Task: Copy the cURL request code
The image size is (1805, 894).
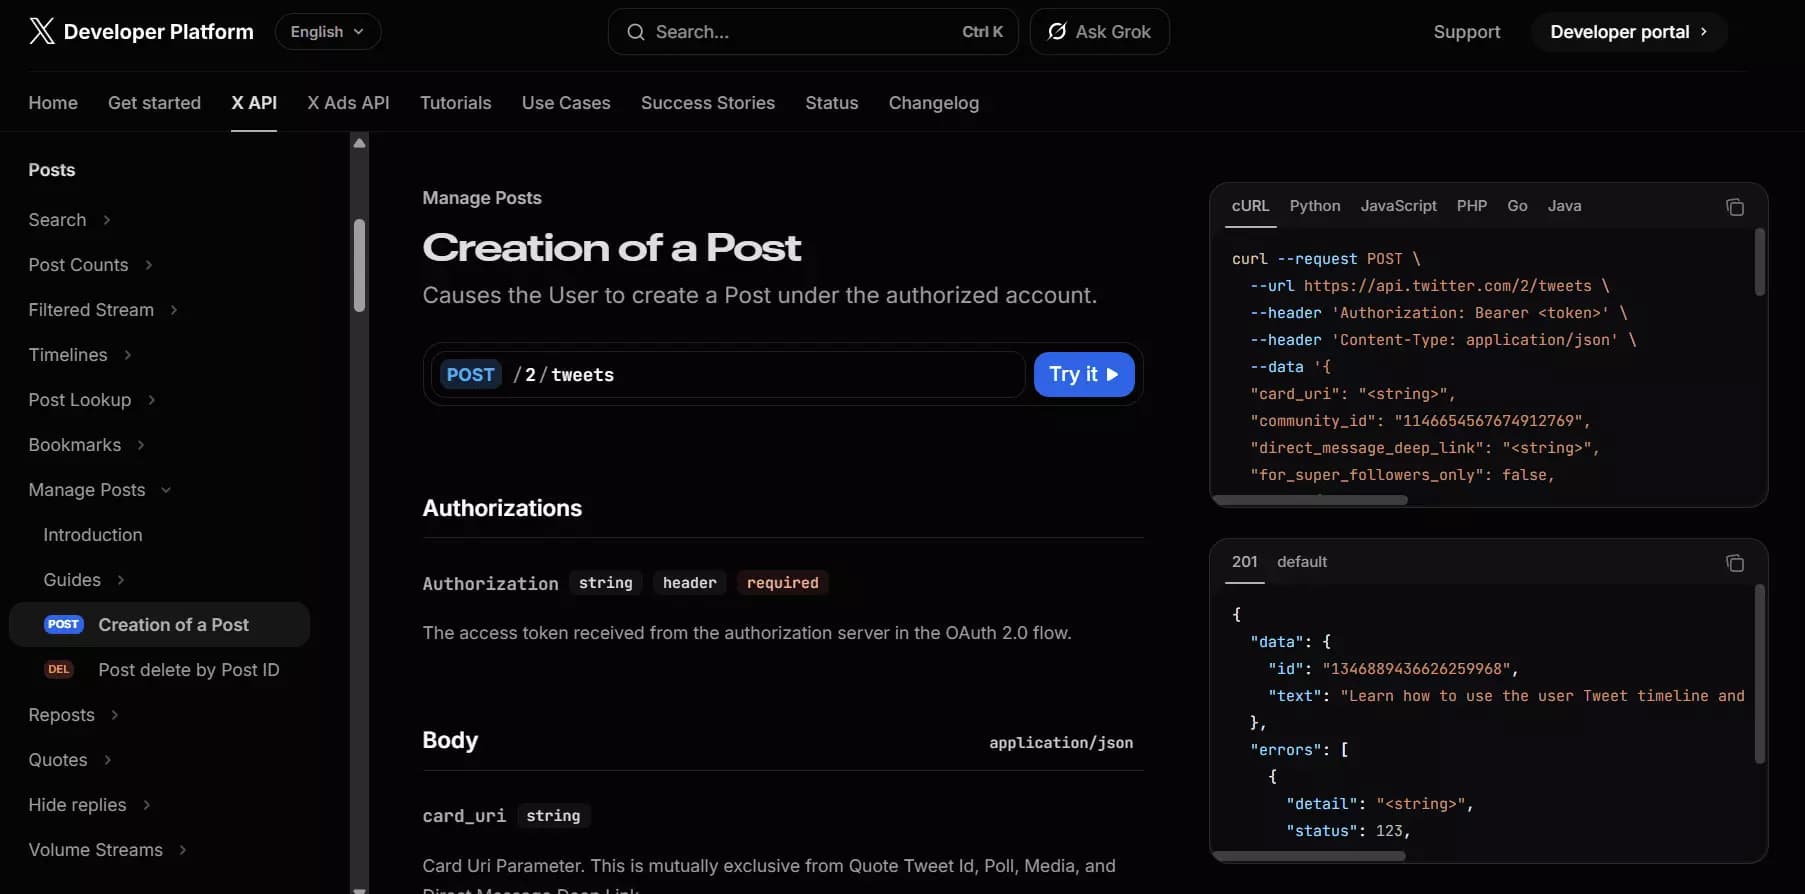Action: pyautogui.click(x=1735, y=207)
